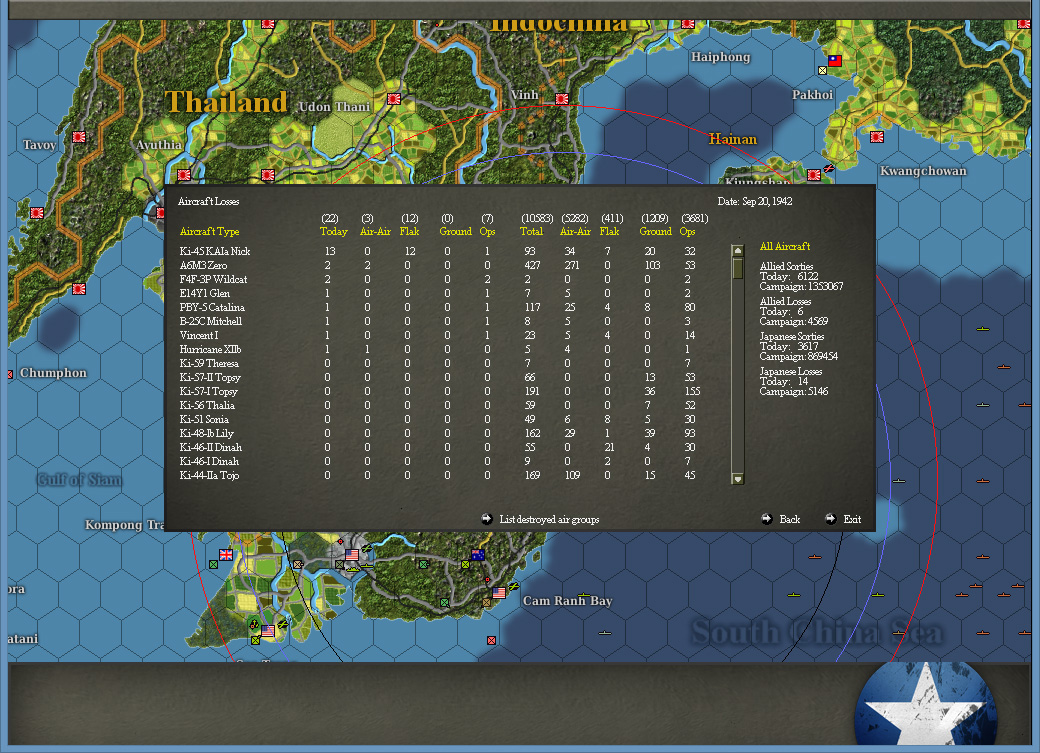Click the British flag base below the dialog
Image resolution: width=1040 pixels, height=753 pixels.
[x=226, y=555]
